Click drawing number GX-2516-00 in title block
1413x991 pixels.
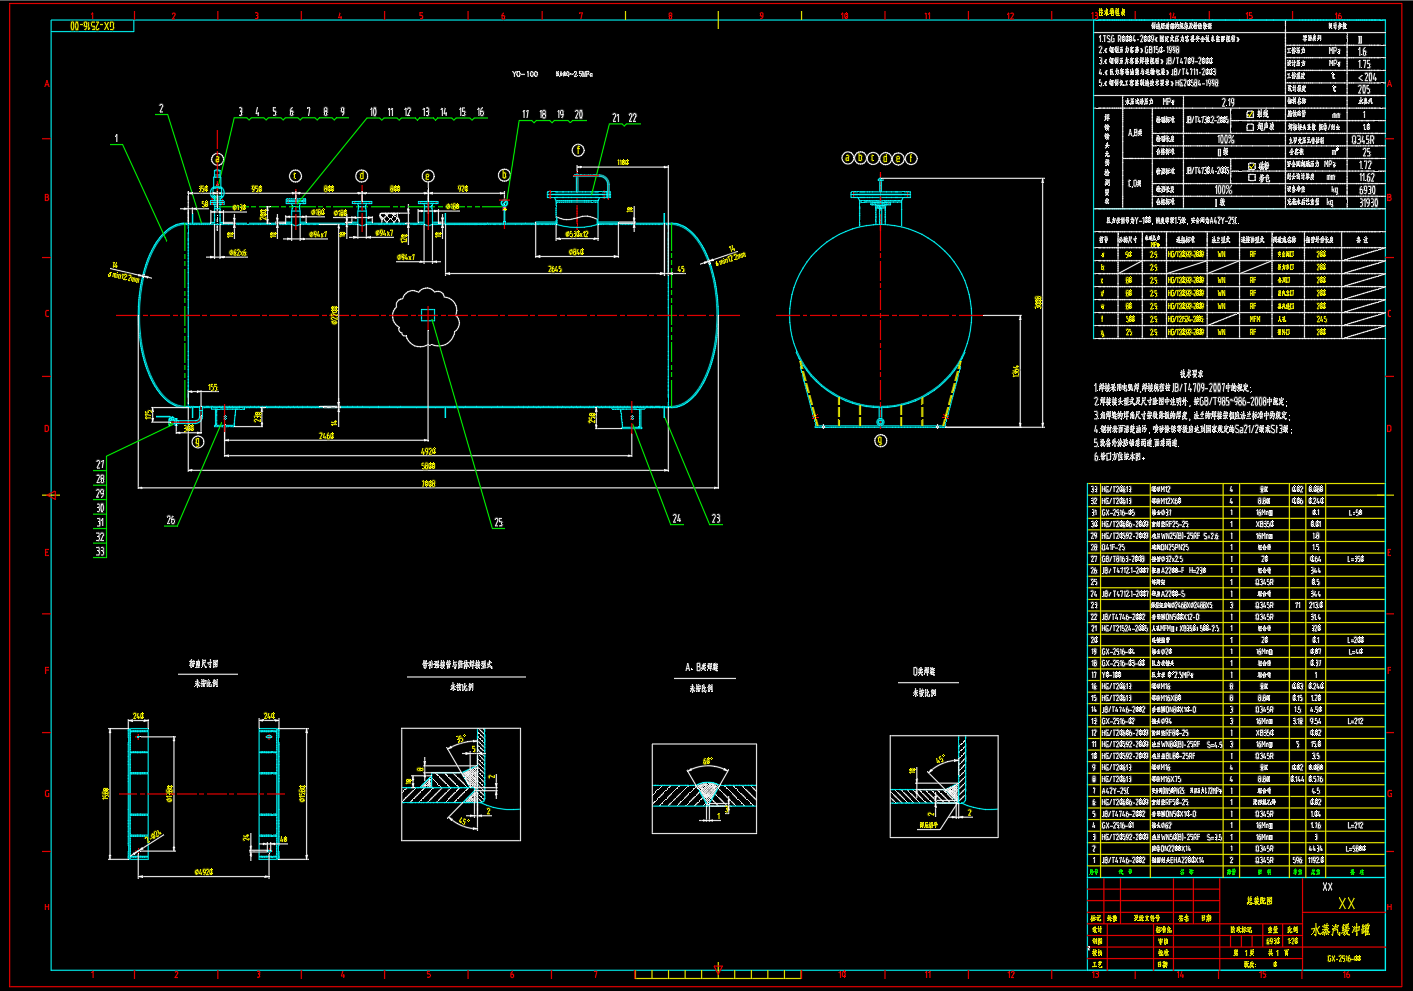(1344, 959)
